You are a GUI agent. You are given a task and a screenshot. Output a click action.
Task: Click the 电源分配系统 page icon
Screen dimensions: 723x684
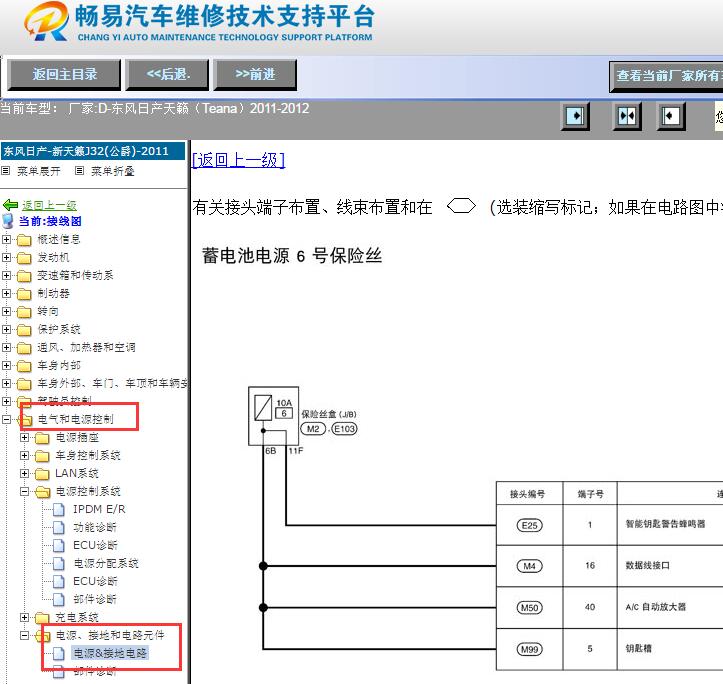point(59,563)
